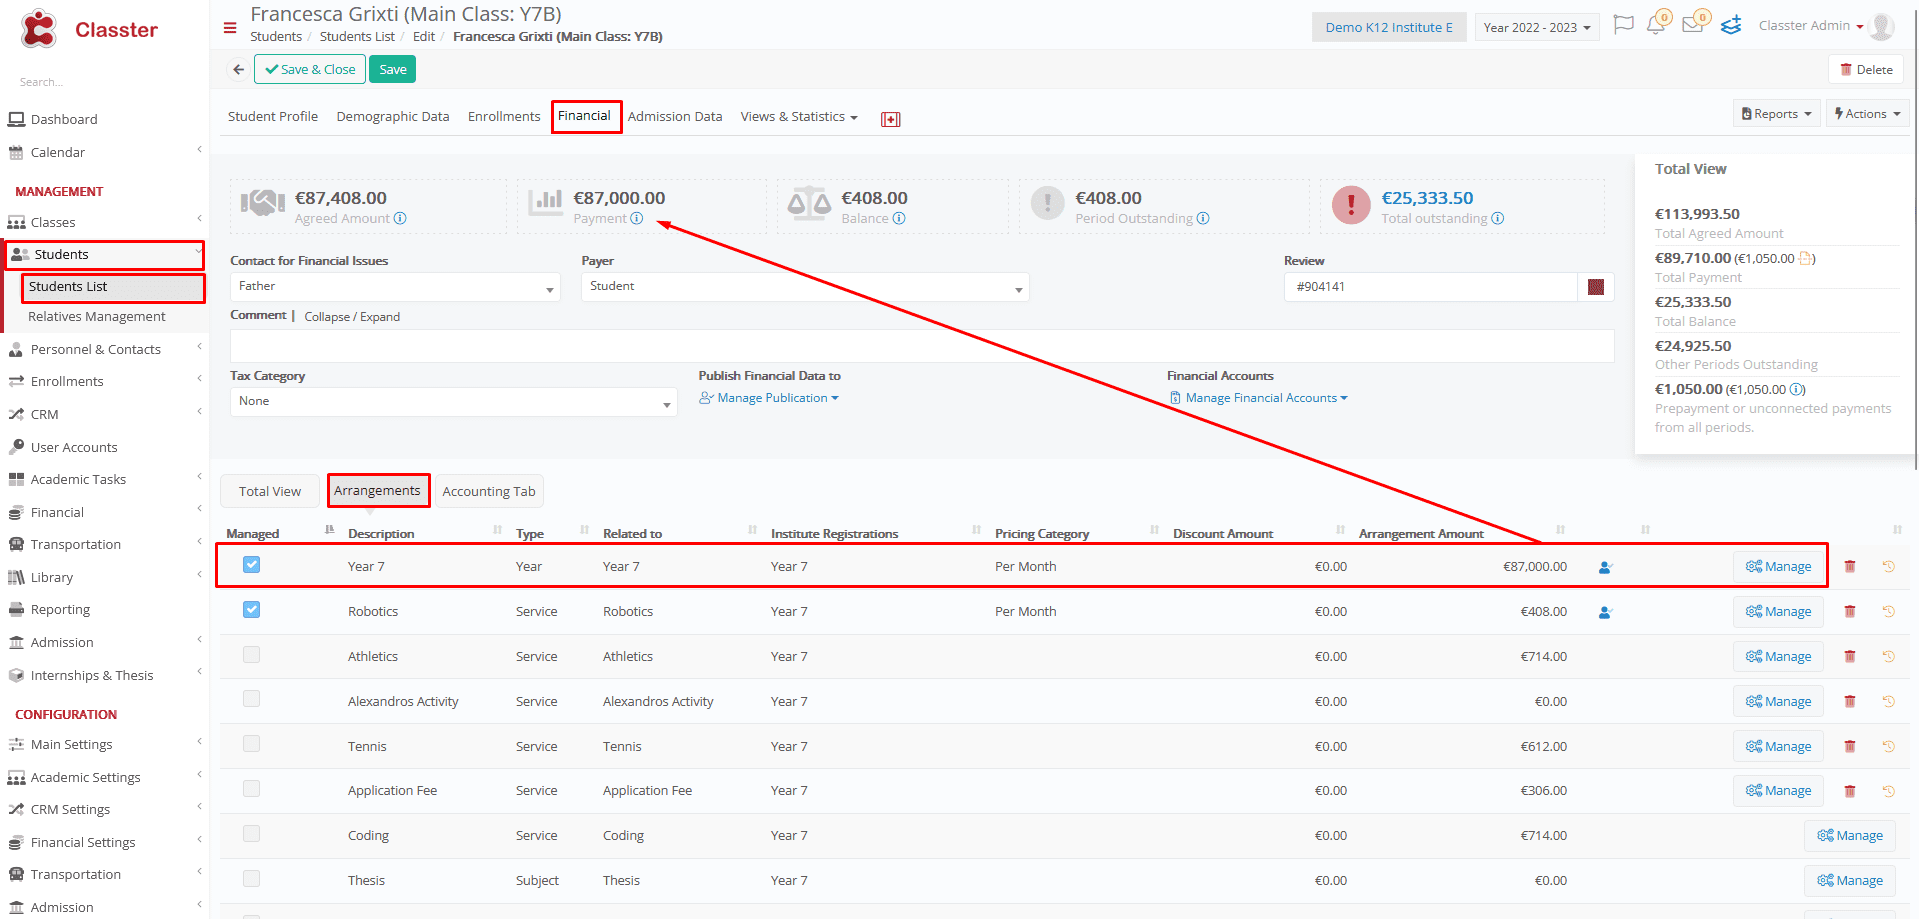1919x919 pixels.
Task: Click Balance info icon
Action: point(899,218)
